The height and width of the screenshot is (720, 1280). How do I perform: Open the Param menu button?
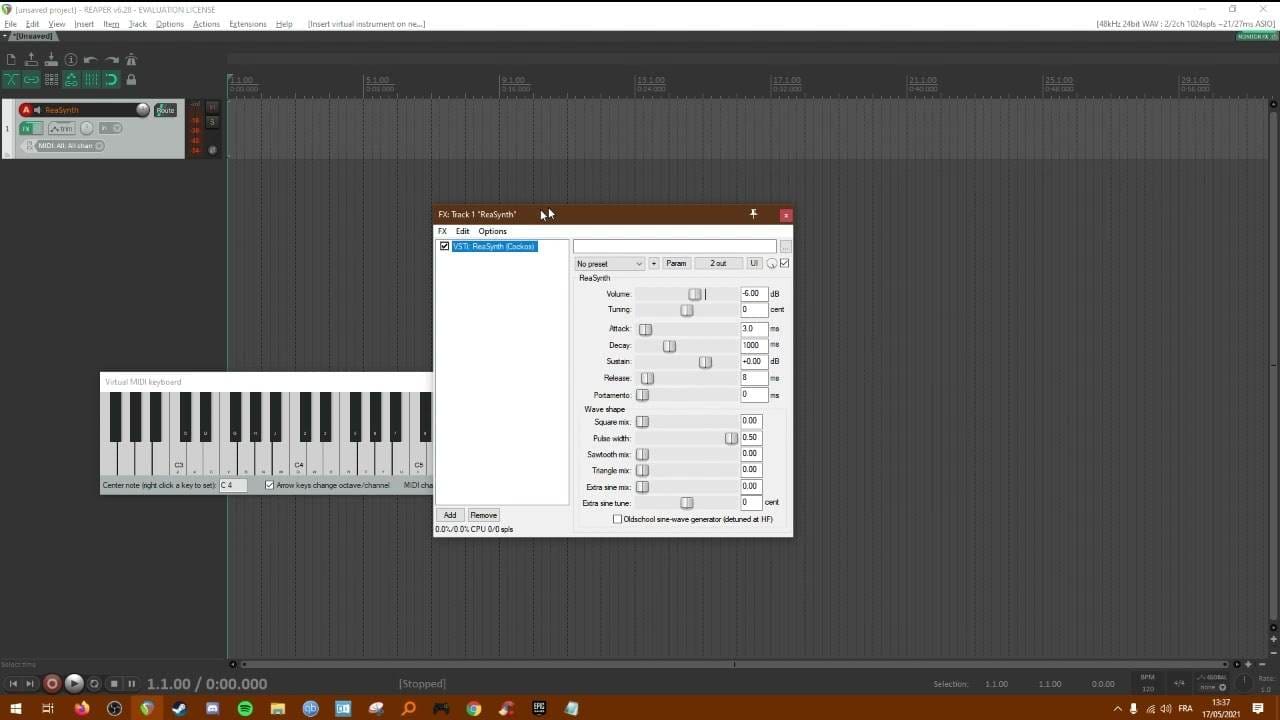[x=676, y=264]
